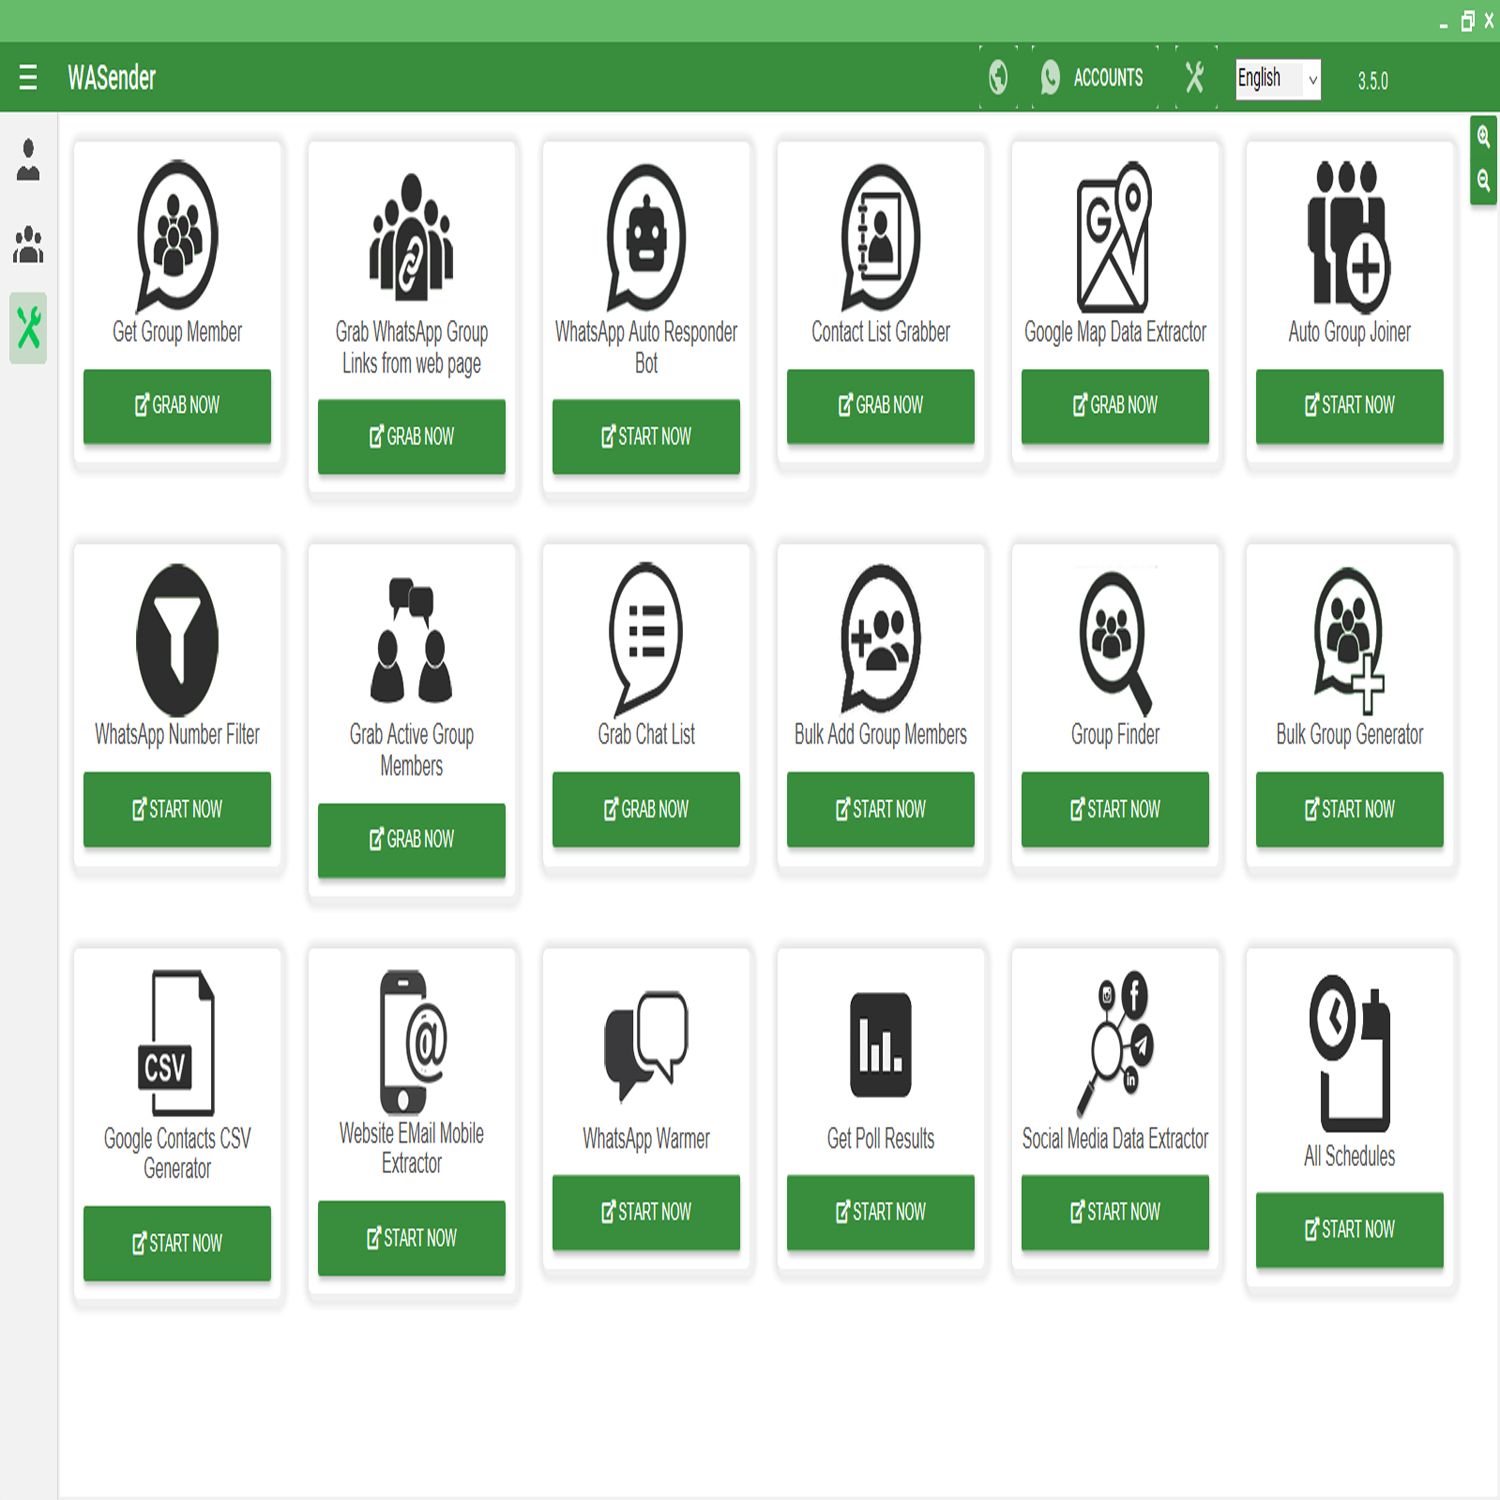Click the Google Map Data Extractor icon
Viewport: 1500px width, 1500px height.
point(1114,238)
